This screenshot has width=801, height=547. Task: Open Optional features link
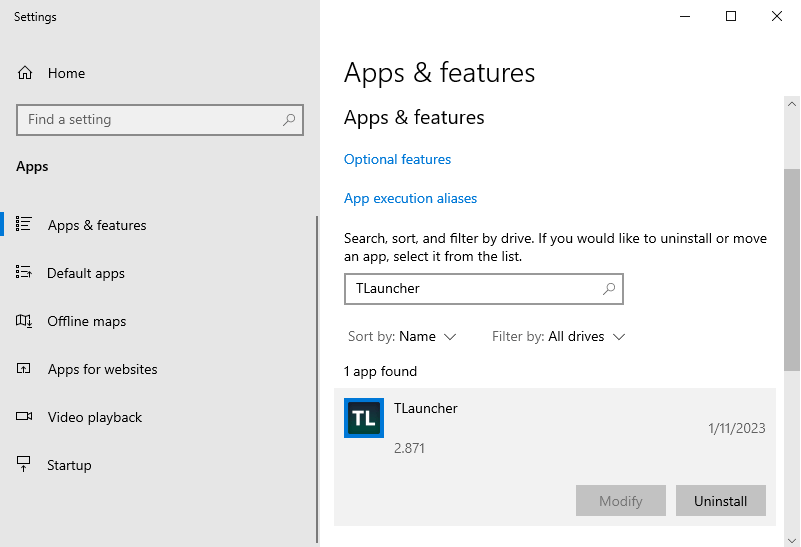click(x=397, y=159)
